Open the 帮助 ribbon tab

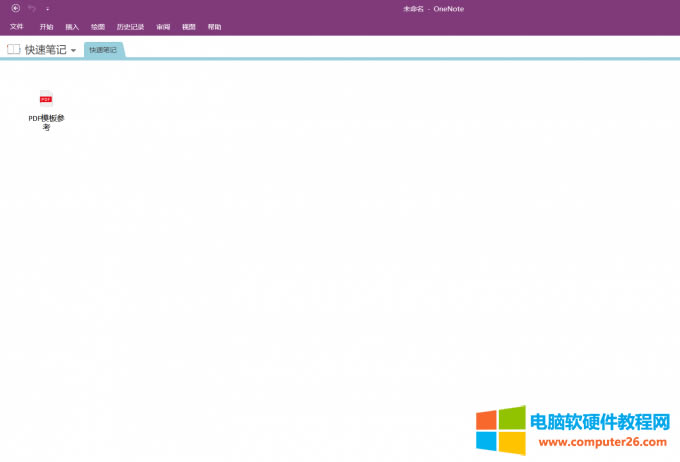click(x=215, y=27)
